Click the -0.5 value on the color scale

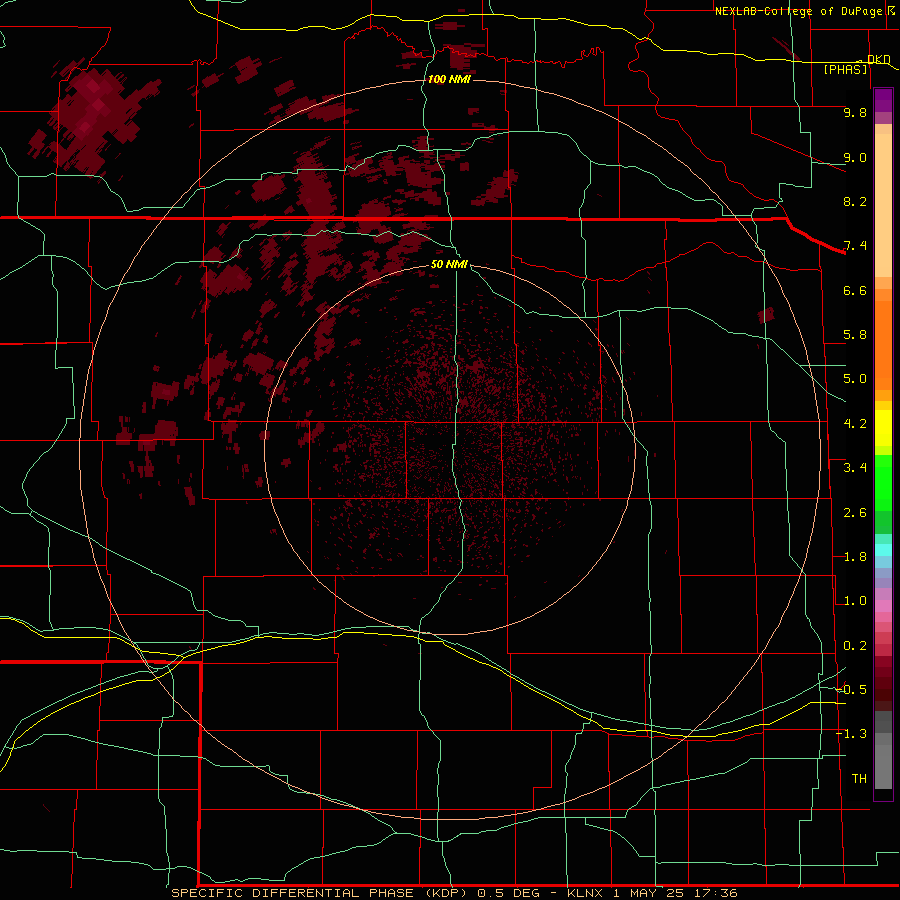pos(852,690)
